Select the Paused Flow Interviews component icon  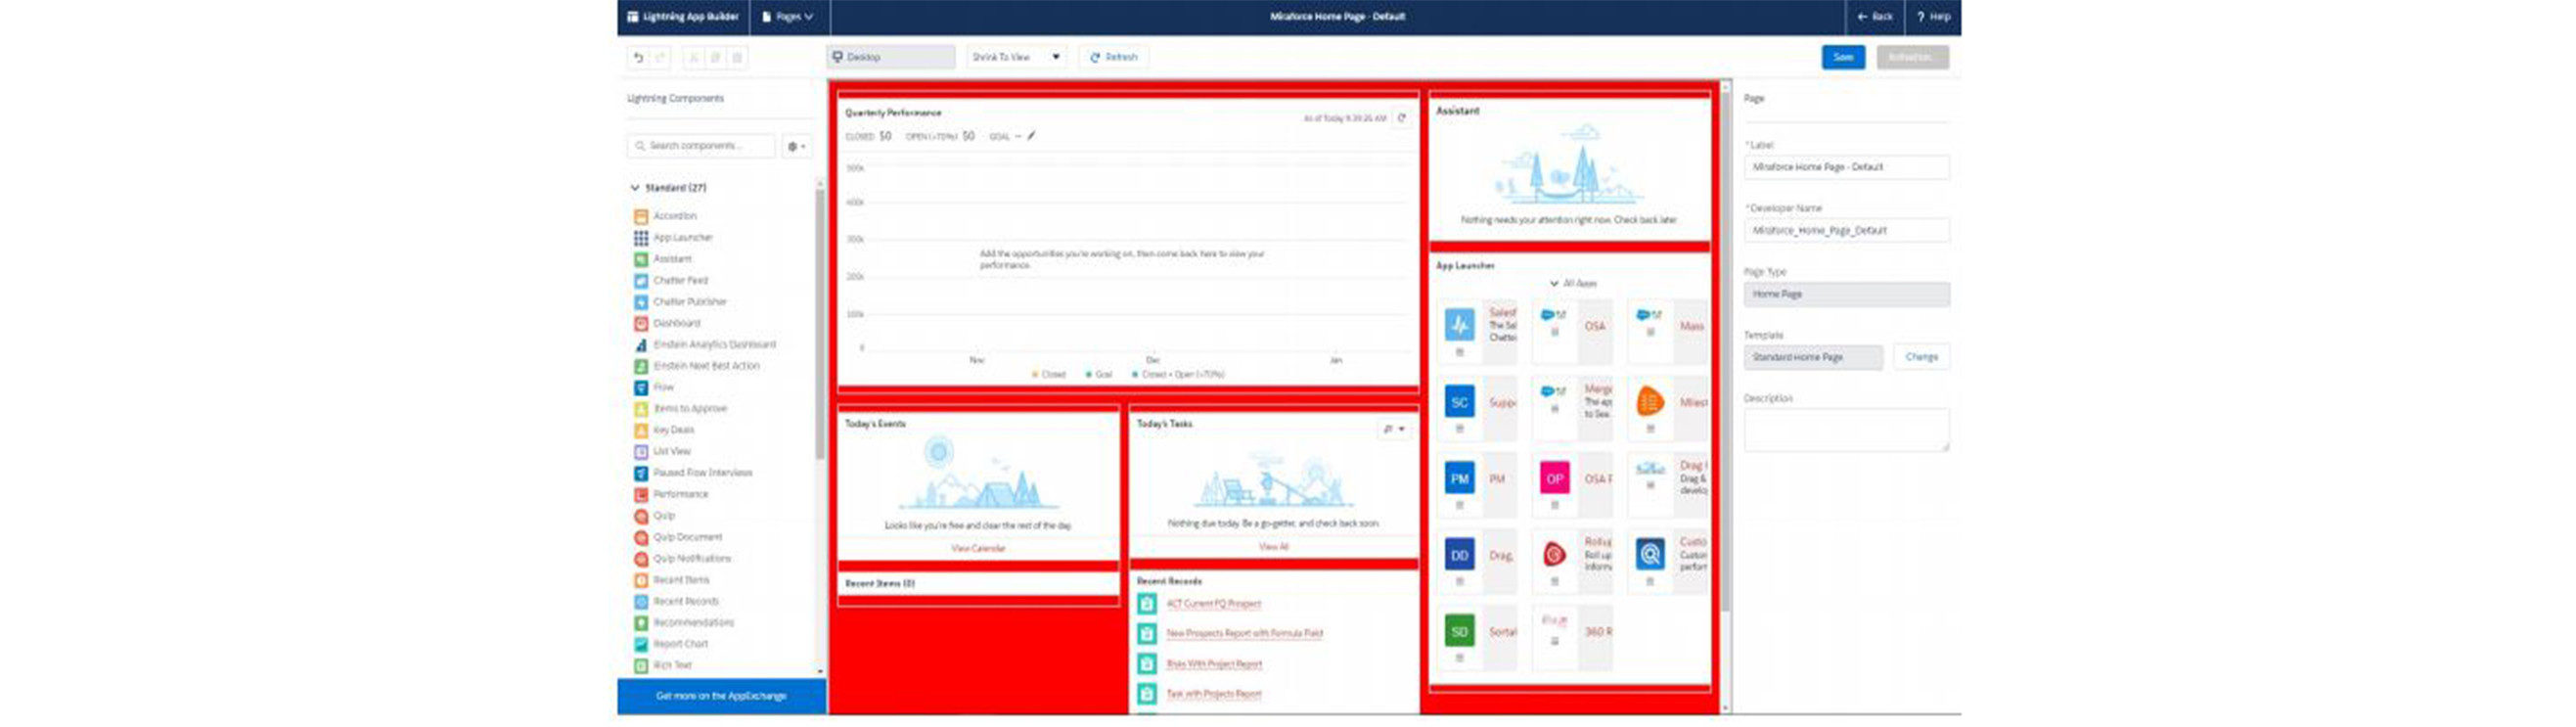click(x=641, y=473)
